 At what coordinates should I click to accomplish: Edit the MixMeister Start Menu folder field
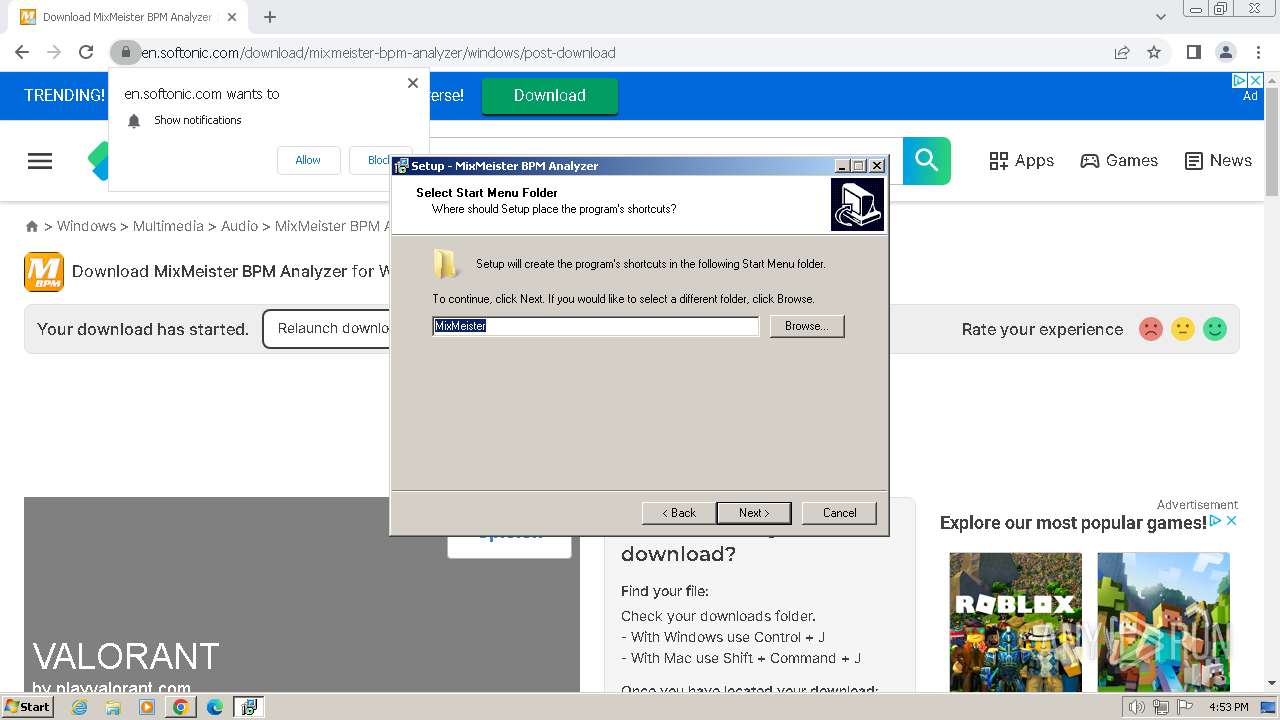[596, 326]
